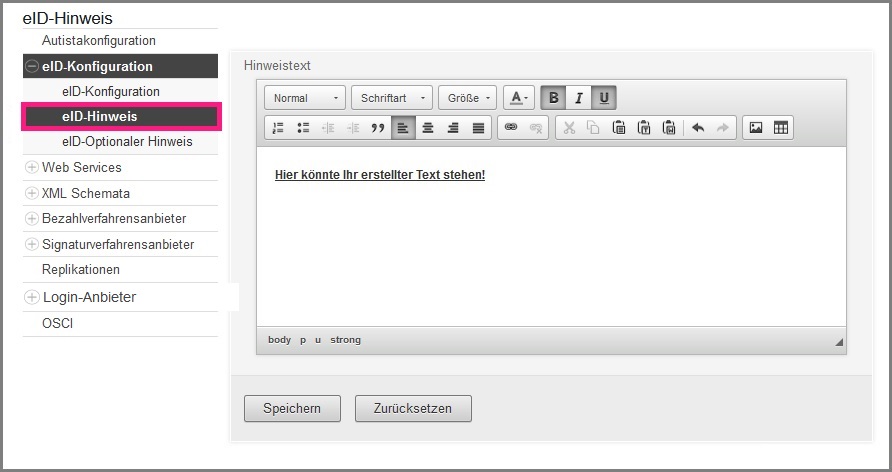Insert a numbered list

[279, 128]
